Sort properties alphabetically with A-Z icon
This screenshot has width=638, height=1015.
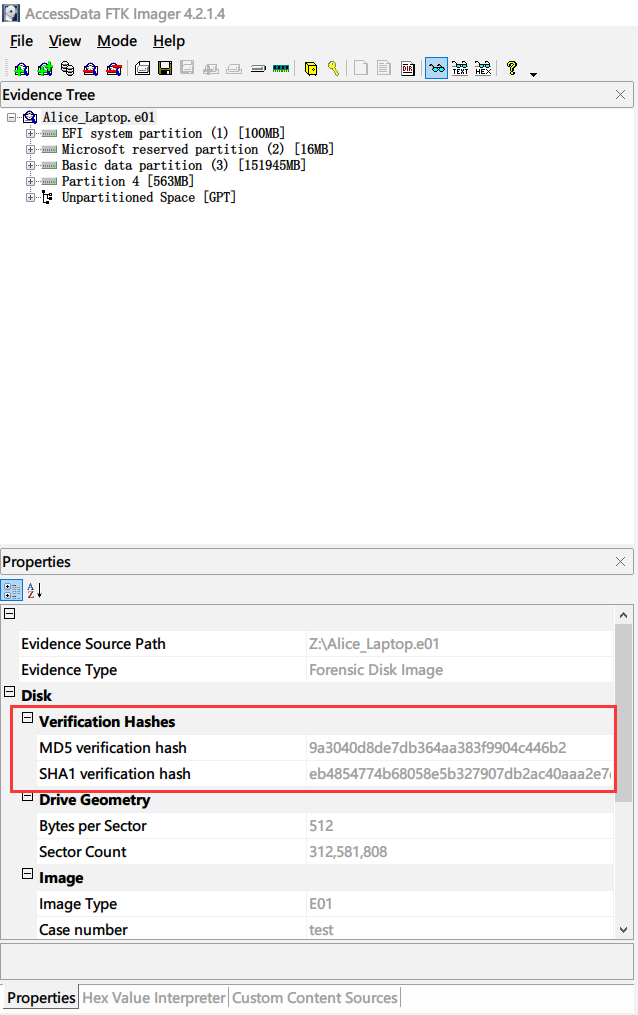(34, 590)
